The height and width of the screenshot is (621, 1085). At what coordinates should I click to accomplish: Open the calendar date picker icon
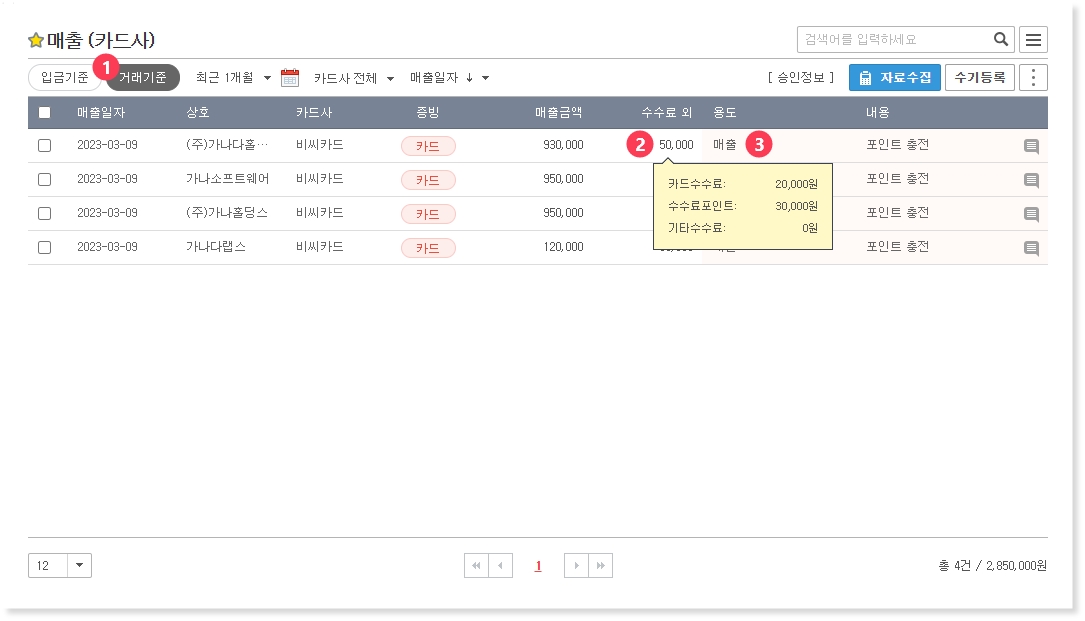[290, 78]
